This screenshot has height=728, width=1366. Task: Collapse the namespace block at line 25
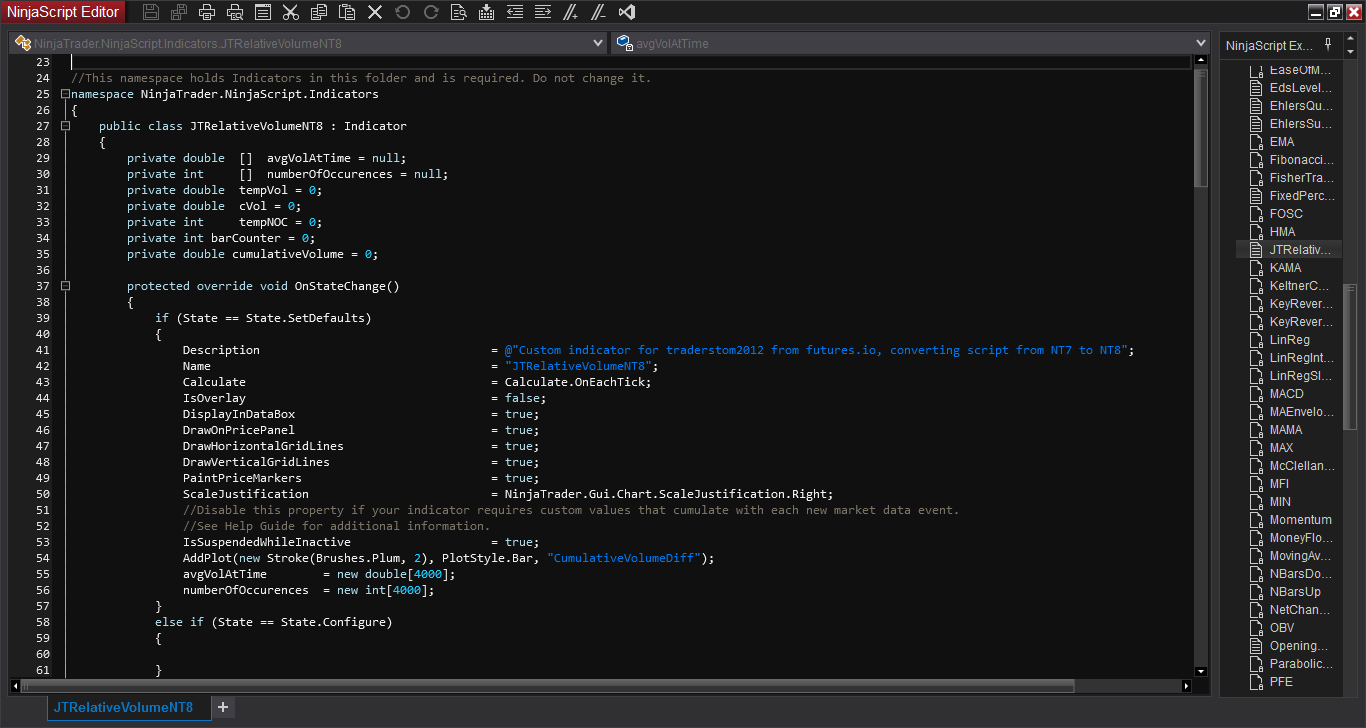click(65, 94)
